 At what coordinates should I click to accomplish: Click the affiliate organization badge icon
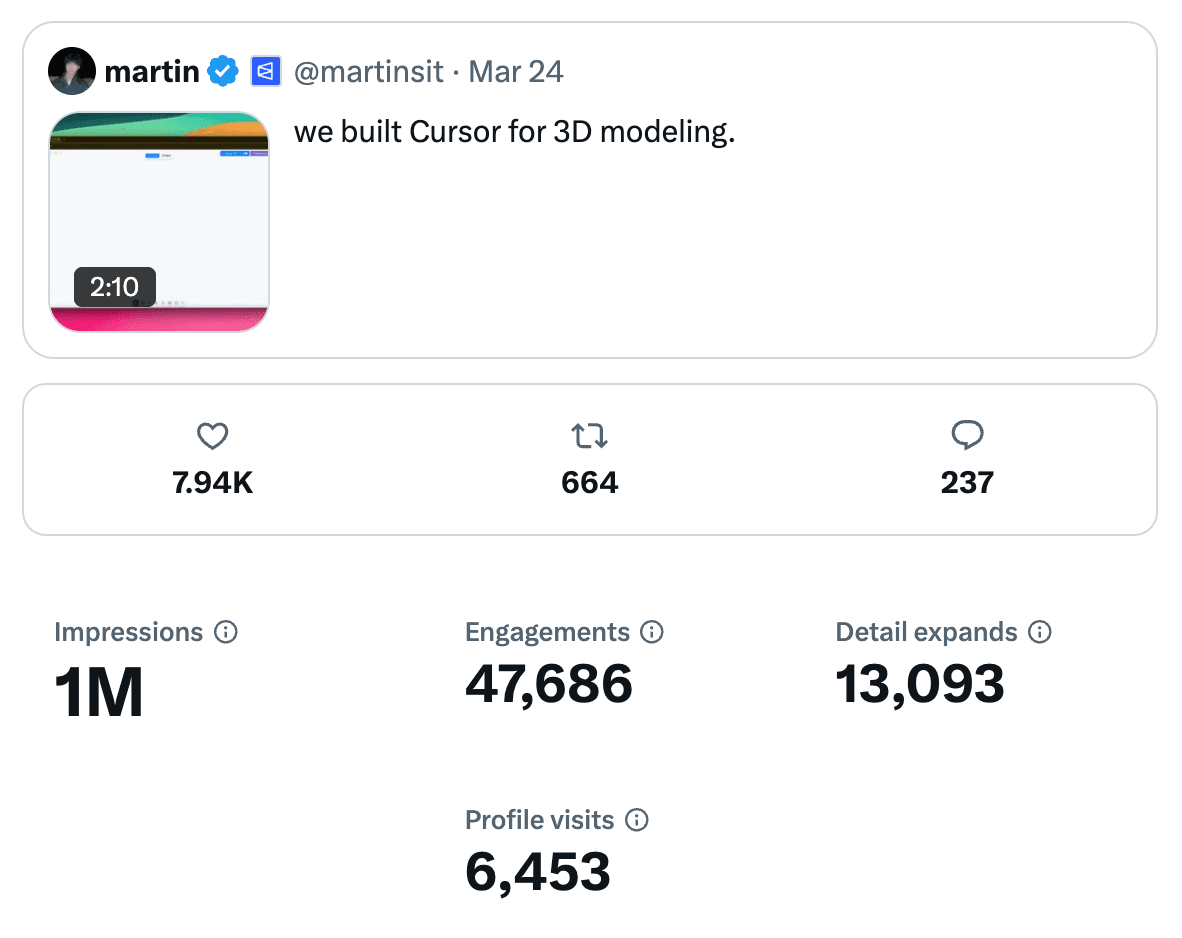265,71
